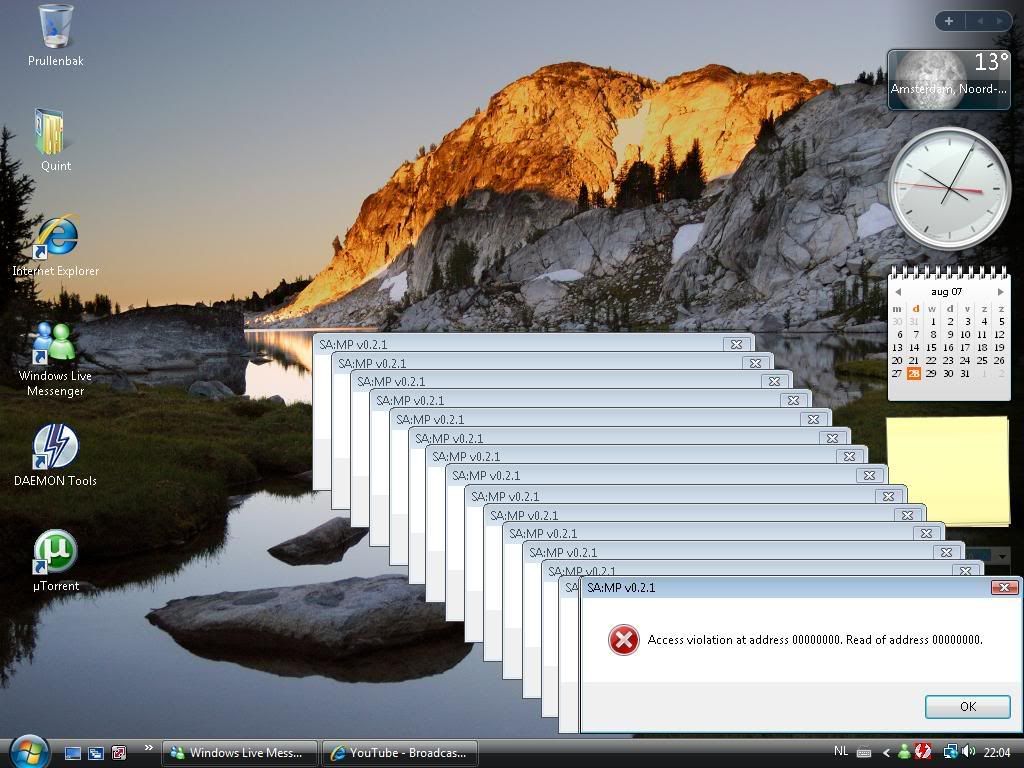Screen dimensions: 1024x768
Task: Click the yellow sticky note gadget
Action: 946,470
